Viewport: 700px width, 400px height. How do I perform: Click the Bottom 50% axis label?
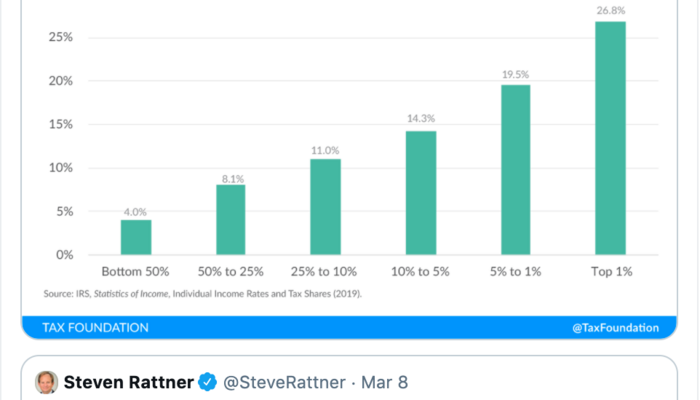coord(136,272)
